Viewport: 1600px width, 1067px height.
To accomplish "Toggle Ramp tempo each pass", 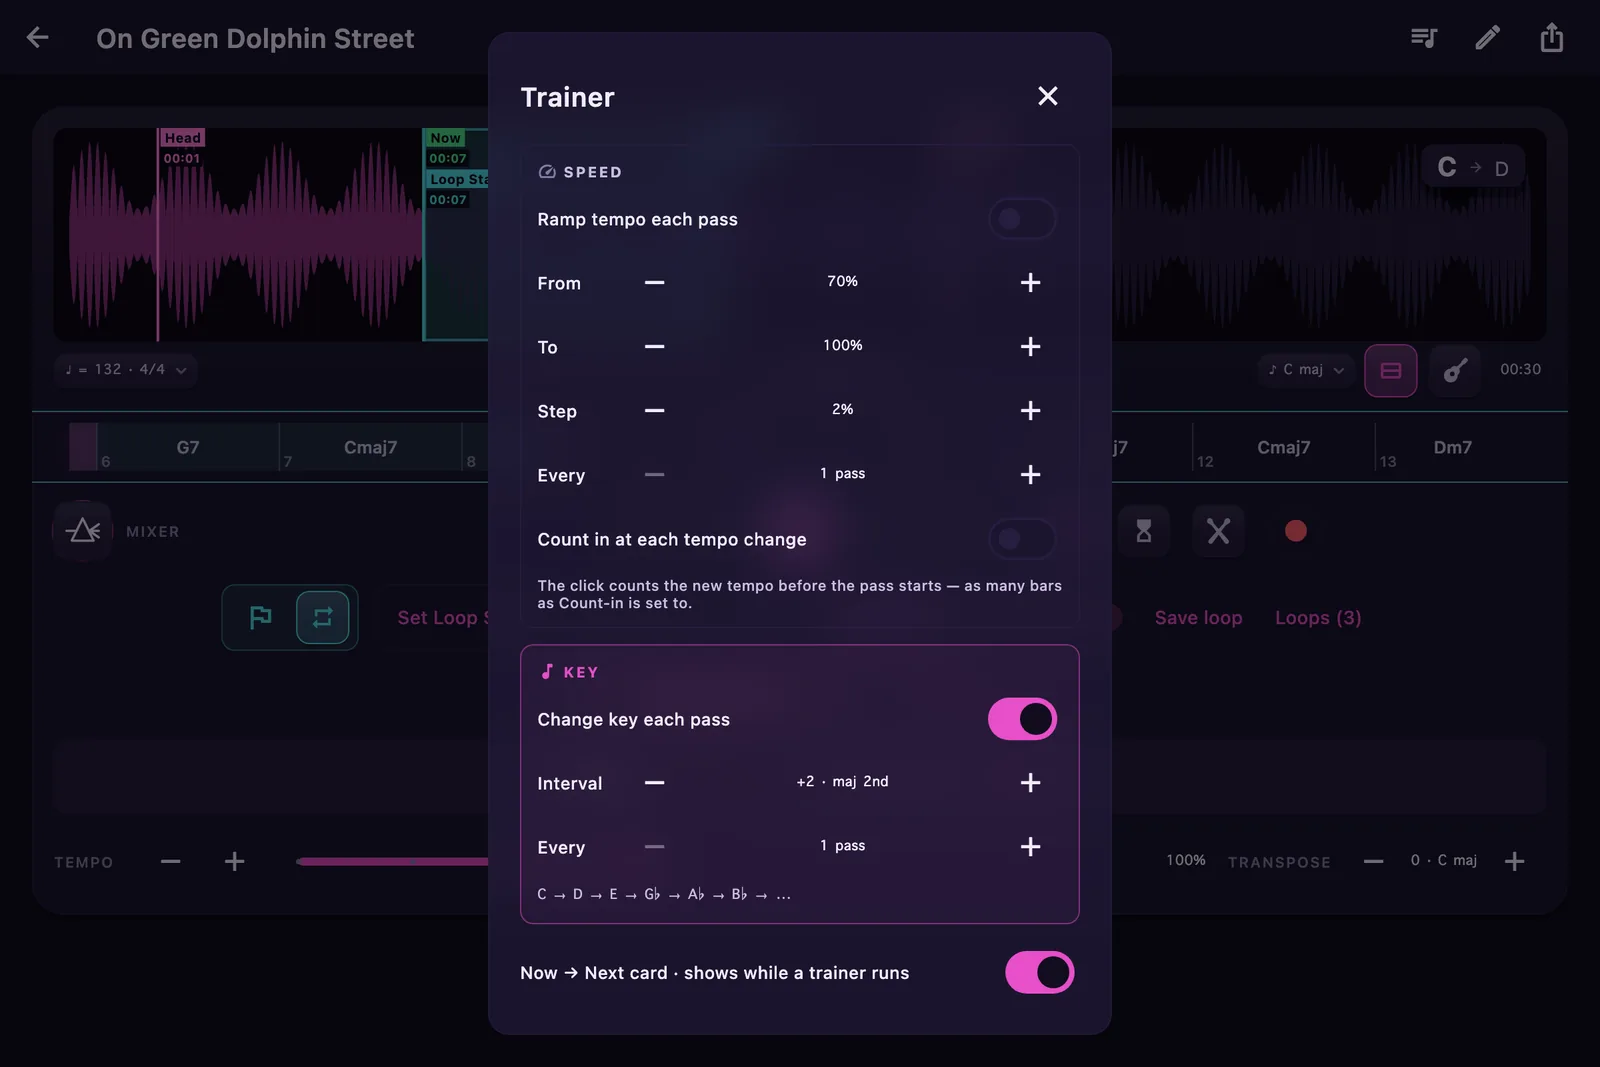I will coord(1022,219).
